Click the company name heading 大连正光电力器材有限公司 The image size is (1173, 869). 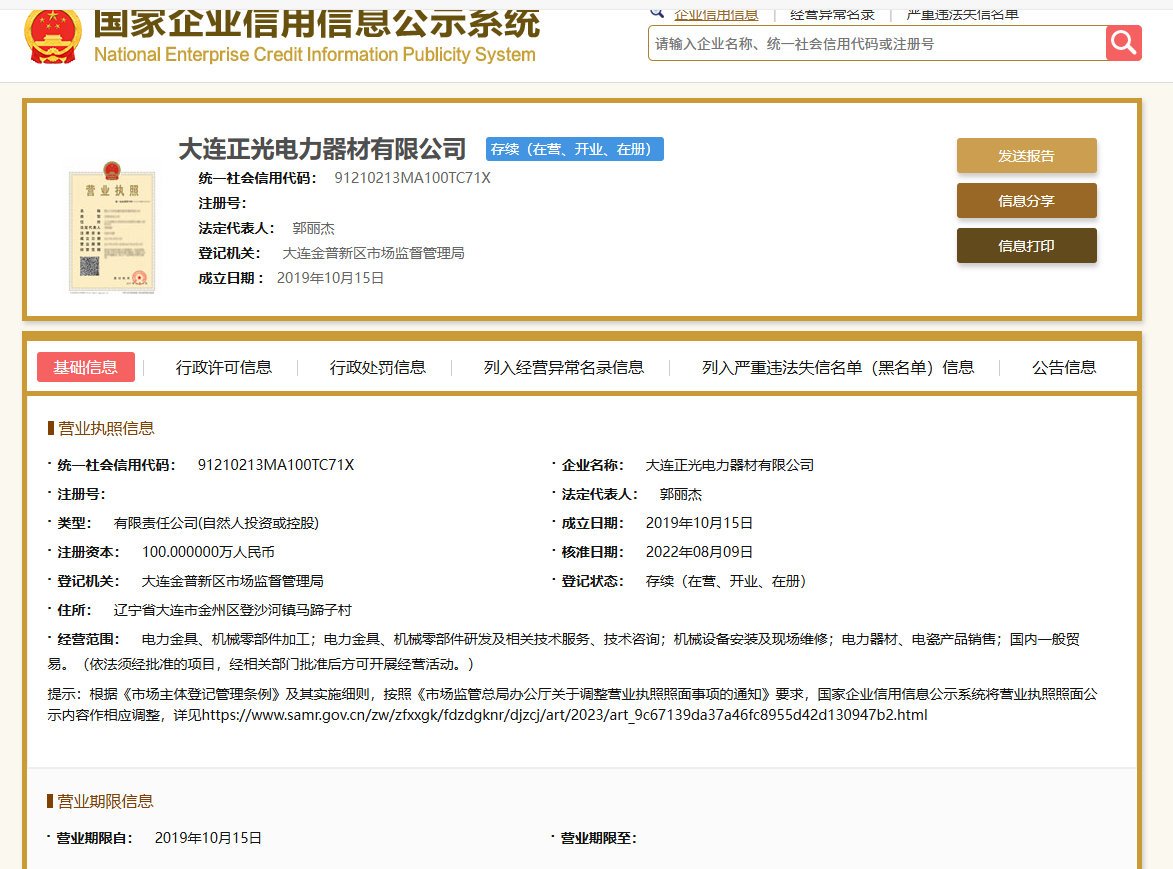(x=322, y=149)
